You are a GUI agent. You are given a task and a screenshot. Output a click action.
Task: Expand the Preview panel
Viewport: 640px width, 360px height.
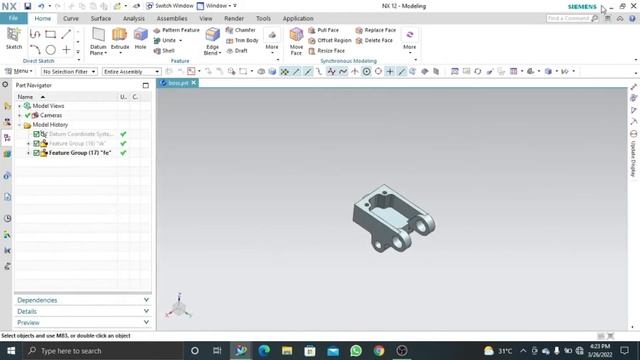(83, 322)
